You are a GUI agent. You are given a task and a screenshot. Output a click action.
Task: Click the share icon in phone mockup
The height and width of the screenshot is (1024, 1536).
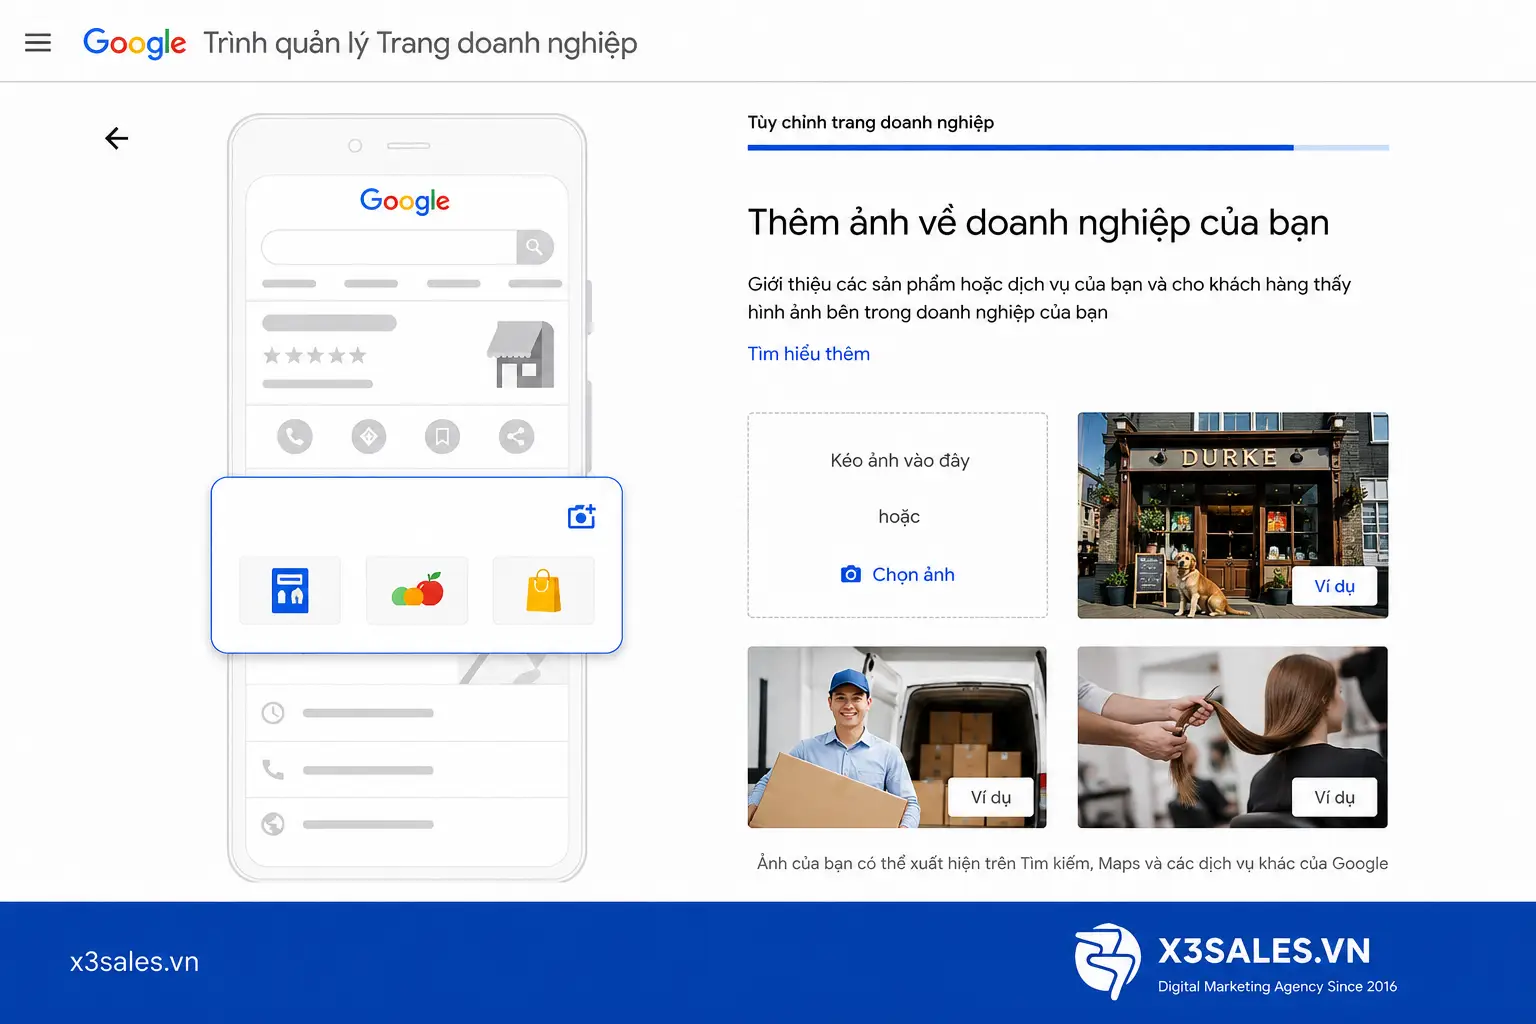tap(516, 436)
